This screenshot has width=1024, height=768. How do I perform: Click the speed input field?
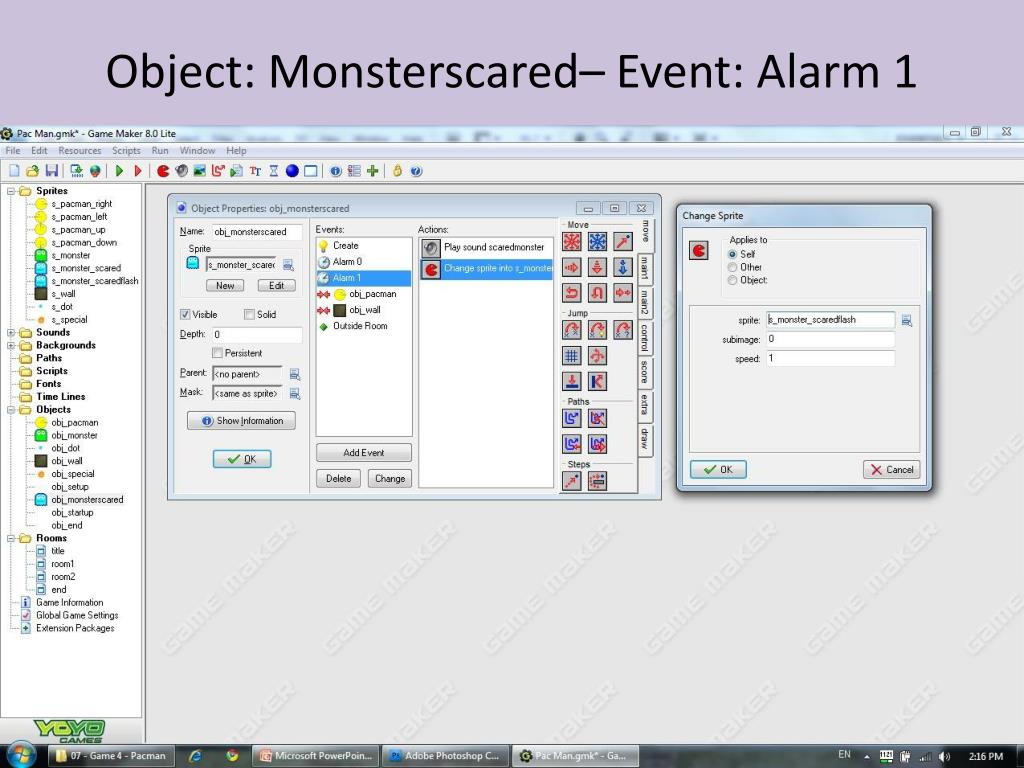pyautogui.click(x=830, y=359)
